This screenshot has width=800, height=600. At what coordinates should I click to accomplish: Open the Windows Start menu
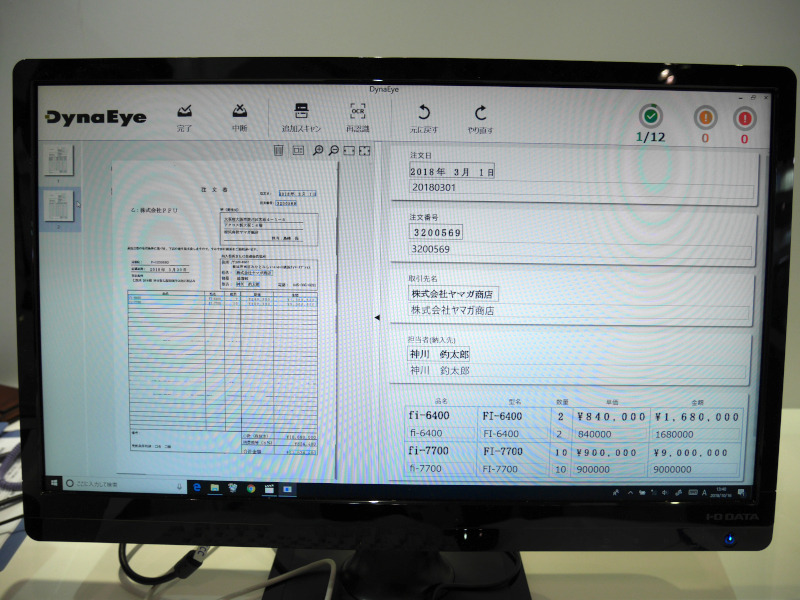pyautogui.click(x=54, y=482)
